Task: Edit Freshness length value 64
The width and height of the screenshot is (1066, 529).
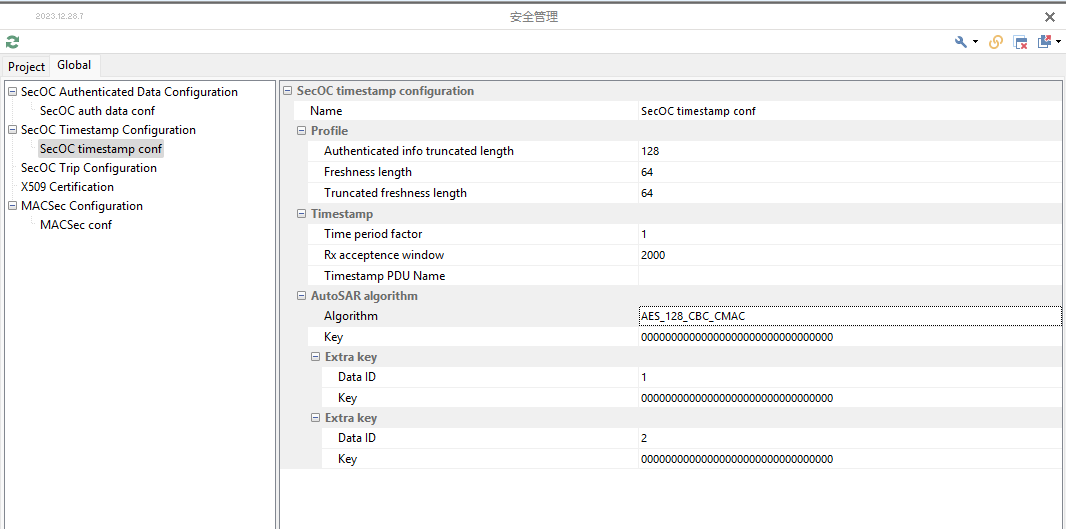Action: (850, 172)
